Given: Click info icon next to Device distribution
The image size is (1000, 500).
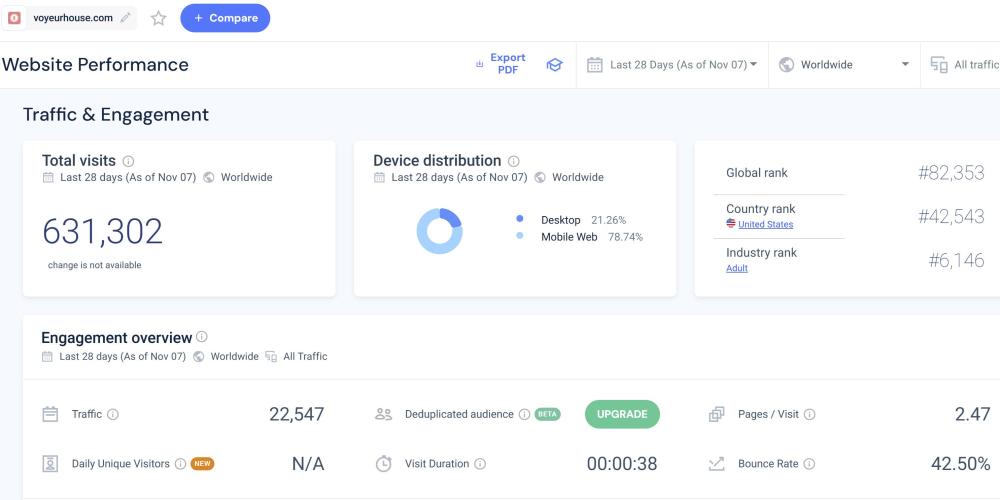Looking at the screenshot, I should click(x=513, y=161).
